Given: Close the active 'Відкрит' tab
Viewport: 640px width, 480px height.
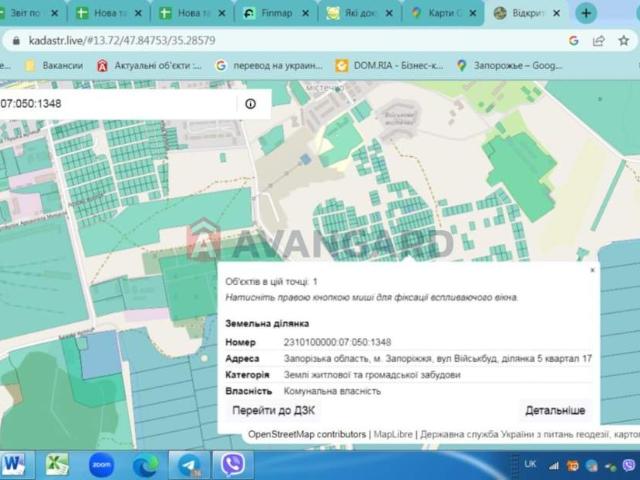Looking at the screenshot, I should pos(556,13).
